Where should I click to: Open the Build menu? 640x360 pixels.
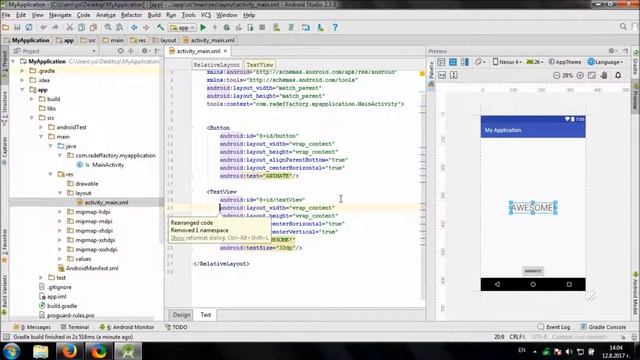pyautogui.click(x=154, y=15)
